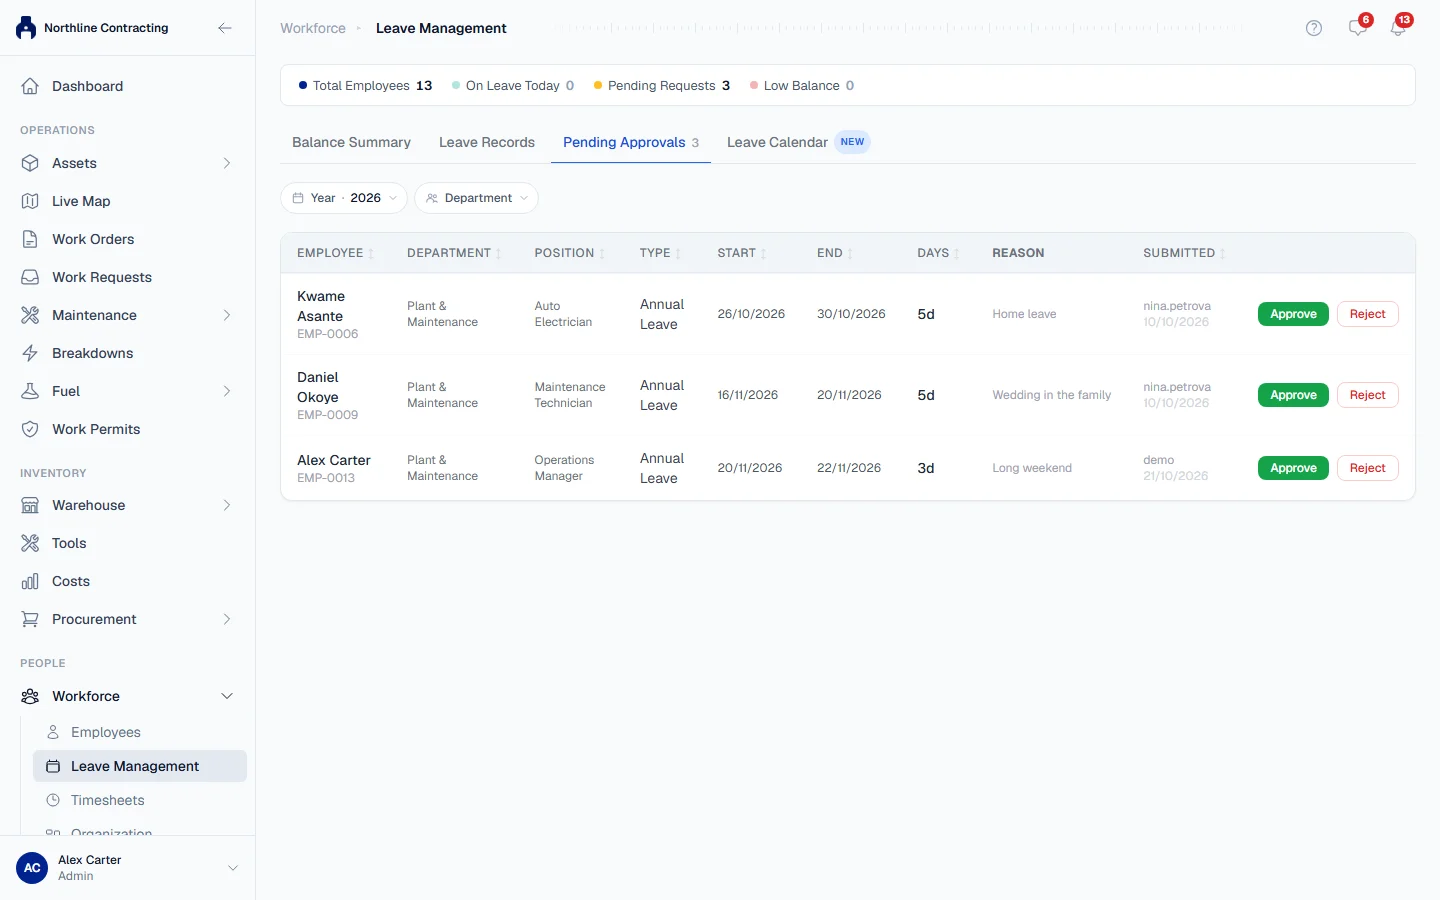Click the Work Requests inbox icon
The width and height of the screenshot is (1440, 900).
pos(30,277)
